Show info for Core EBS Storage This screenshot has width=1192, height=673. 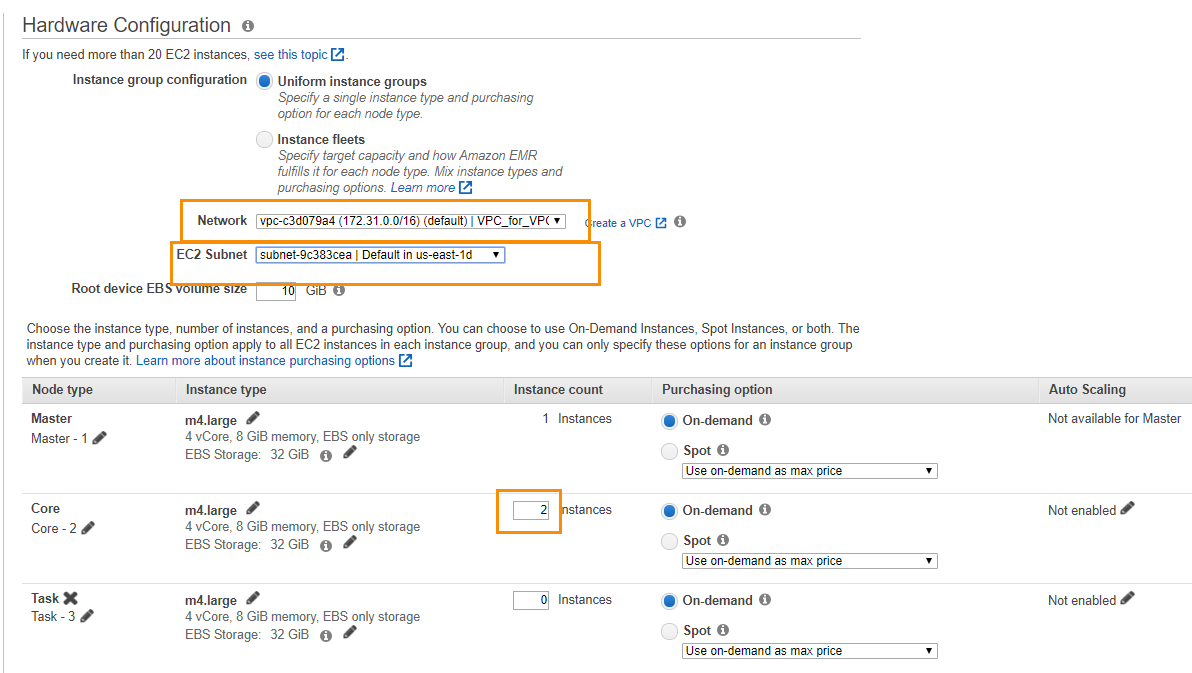click(x=326, y=546)
